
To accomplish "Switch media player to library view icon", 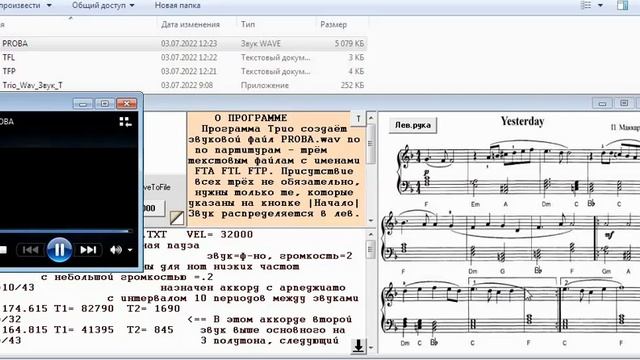I will pyautogui.click(x=125, y=122).
